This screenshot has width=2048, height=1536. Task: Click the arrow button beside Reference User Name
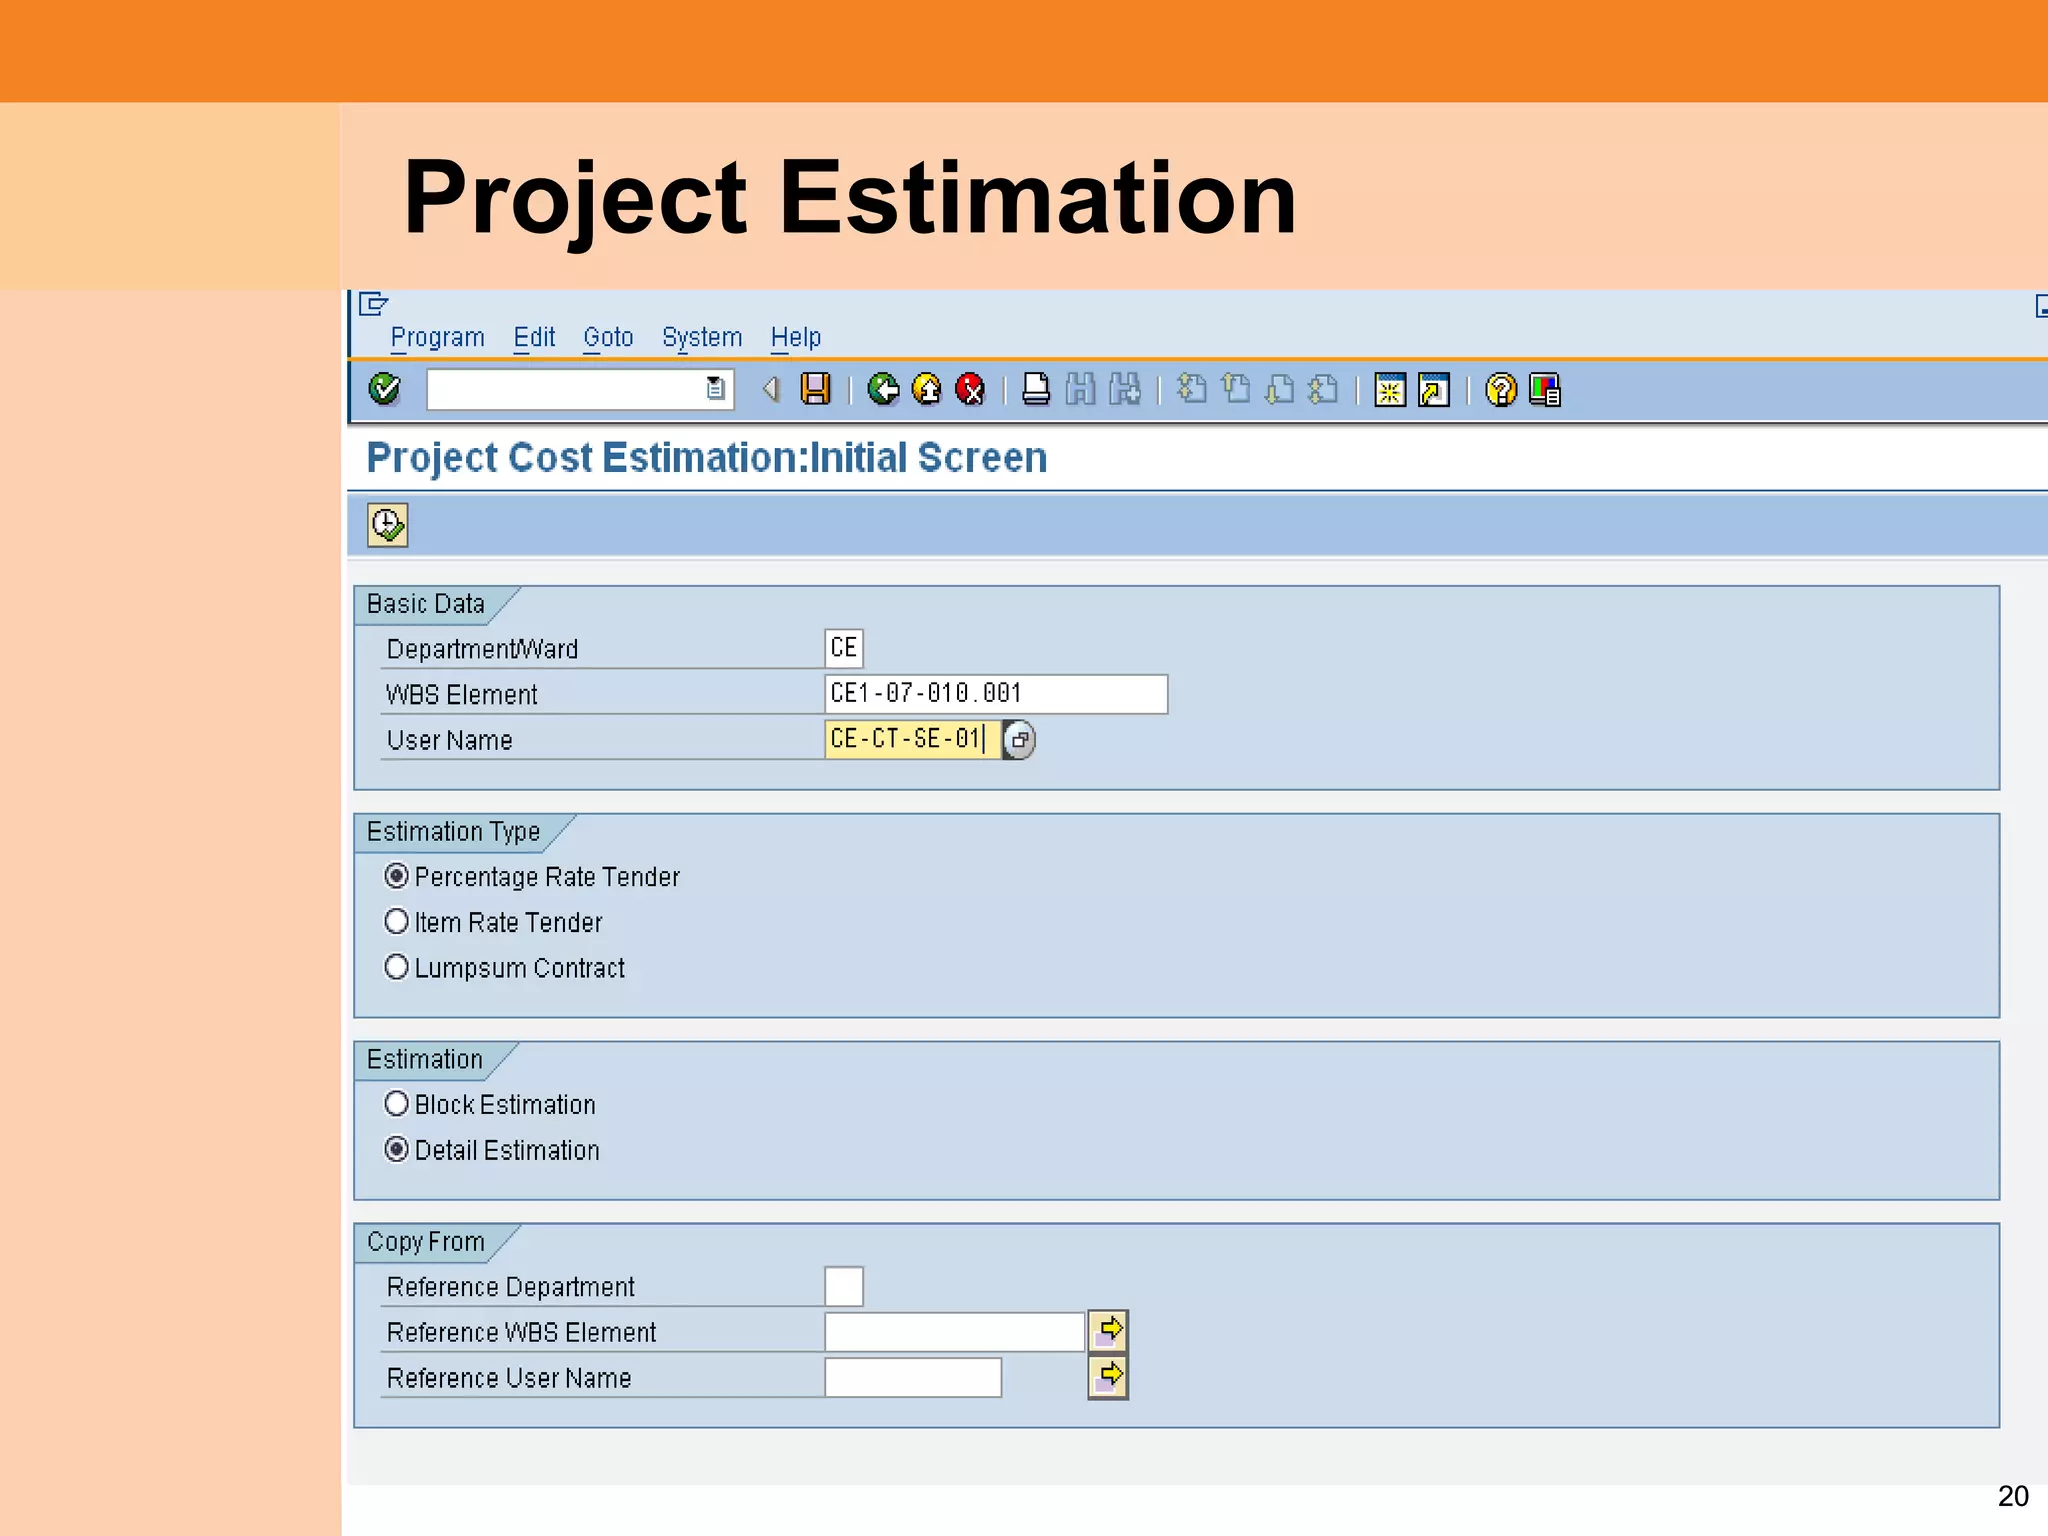(x=1108, y=1377)
